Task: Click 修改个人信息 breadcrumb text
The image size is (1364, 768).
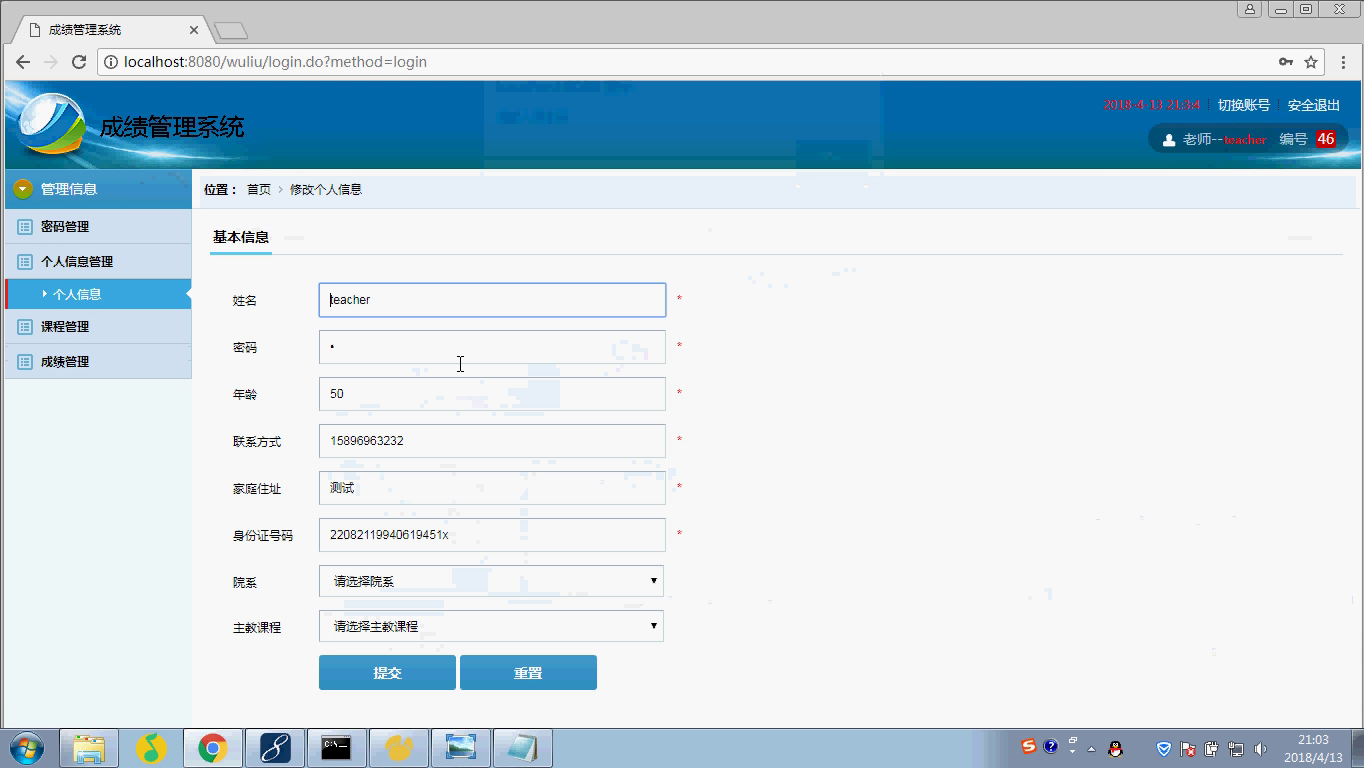Action: point(326,189)
